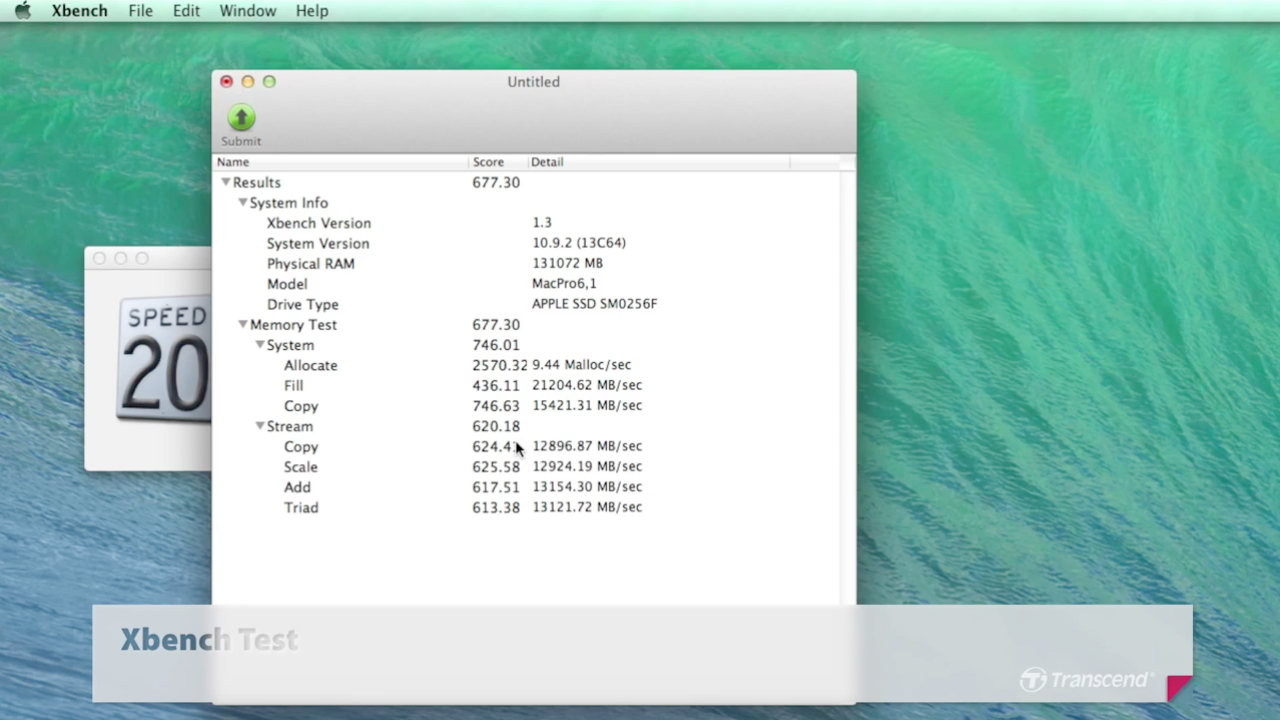Open the Xbench application menu
This screenshot has height=720, width=1280.
point(79,11)
